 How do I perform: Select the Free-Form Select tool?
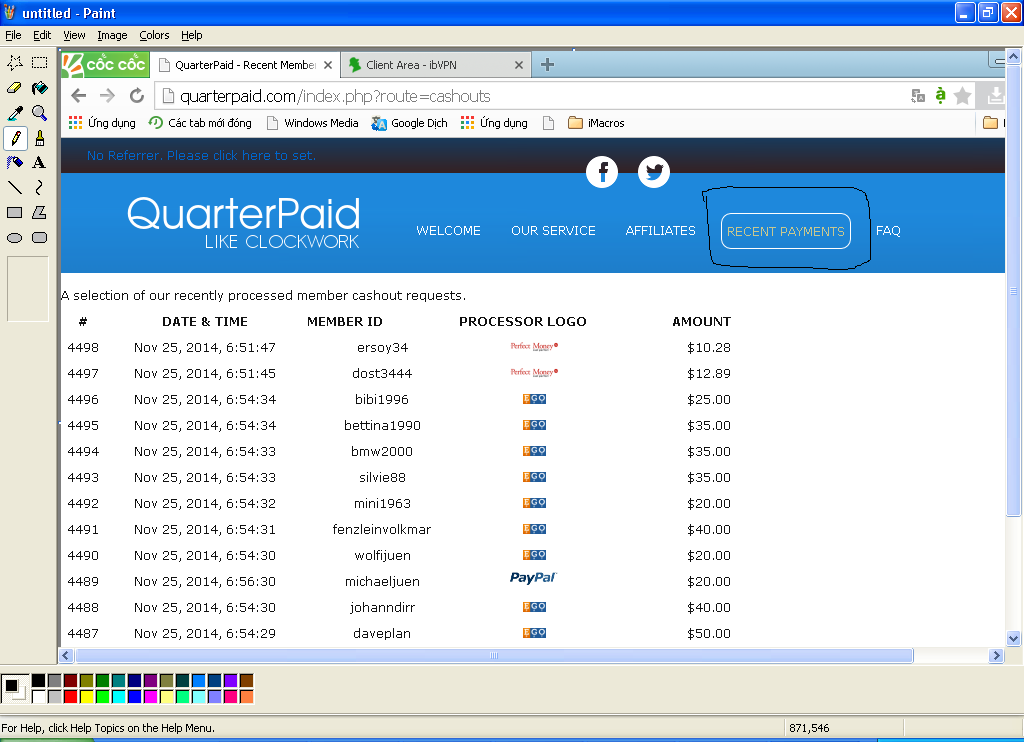pyautogui.click(x=15, y=63)
